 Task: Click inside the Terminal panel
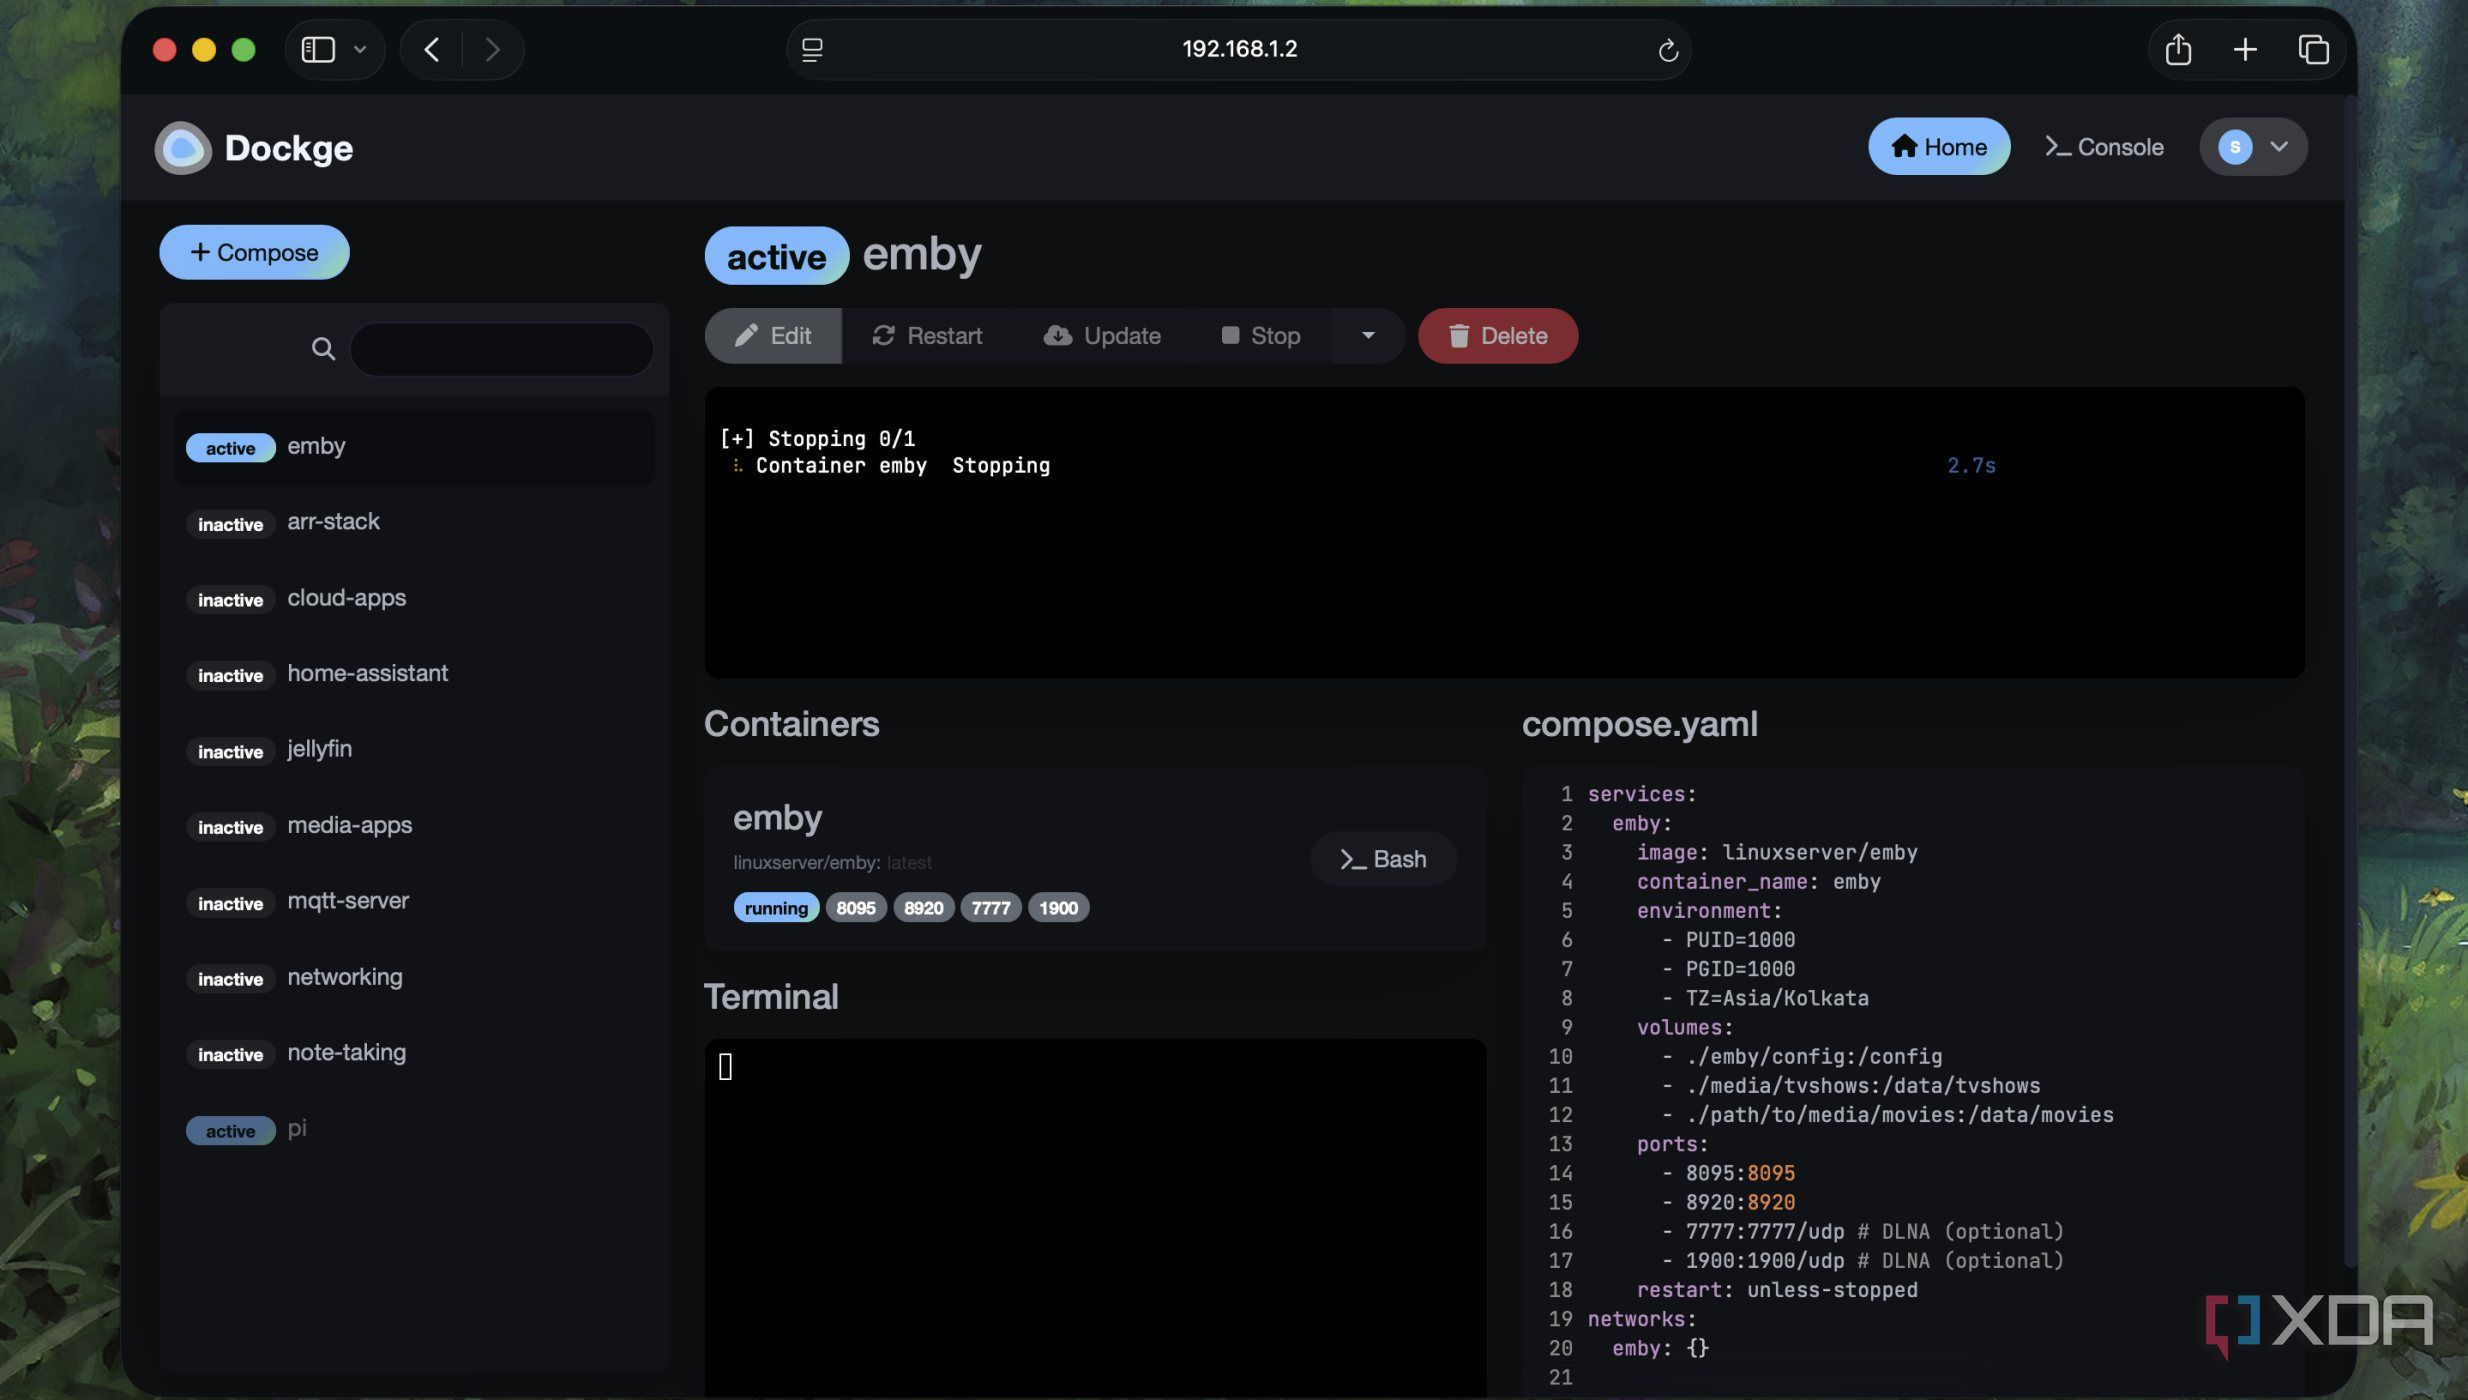1095,1218
